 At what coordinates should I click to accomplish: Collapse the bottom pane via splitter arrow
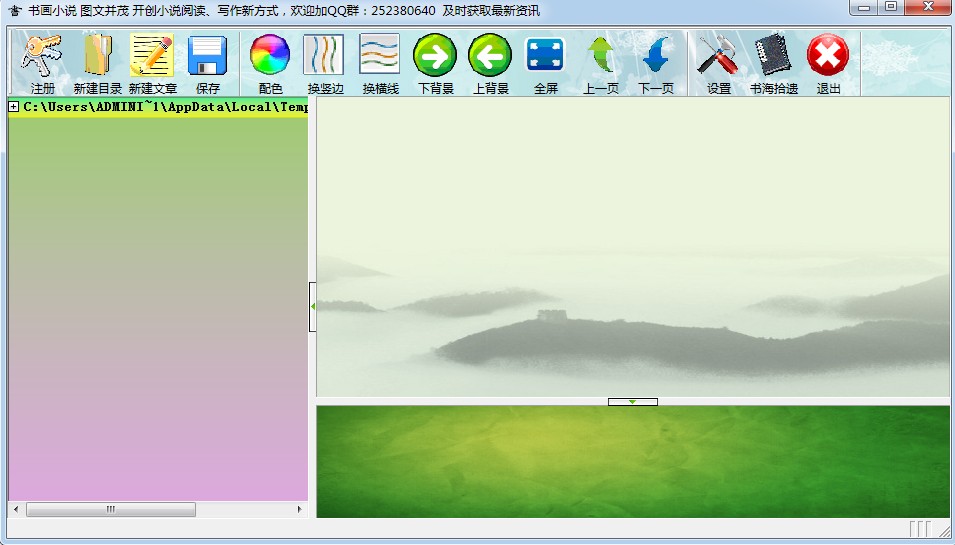(x=633, y=402)
